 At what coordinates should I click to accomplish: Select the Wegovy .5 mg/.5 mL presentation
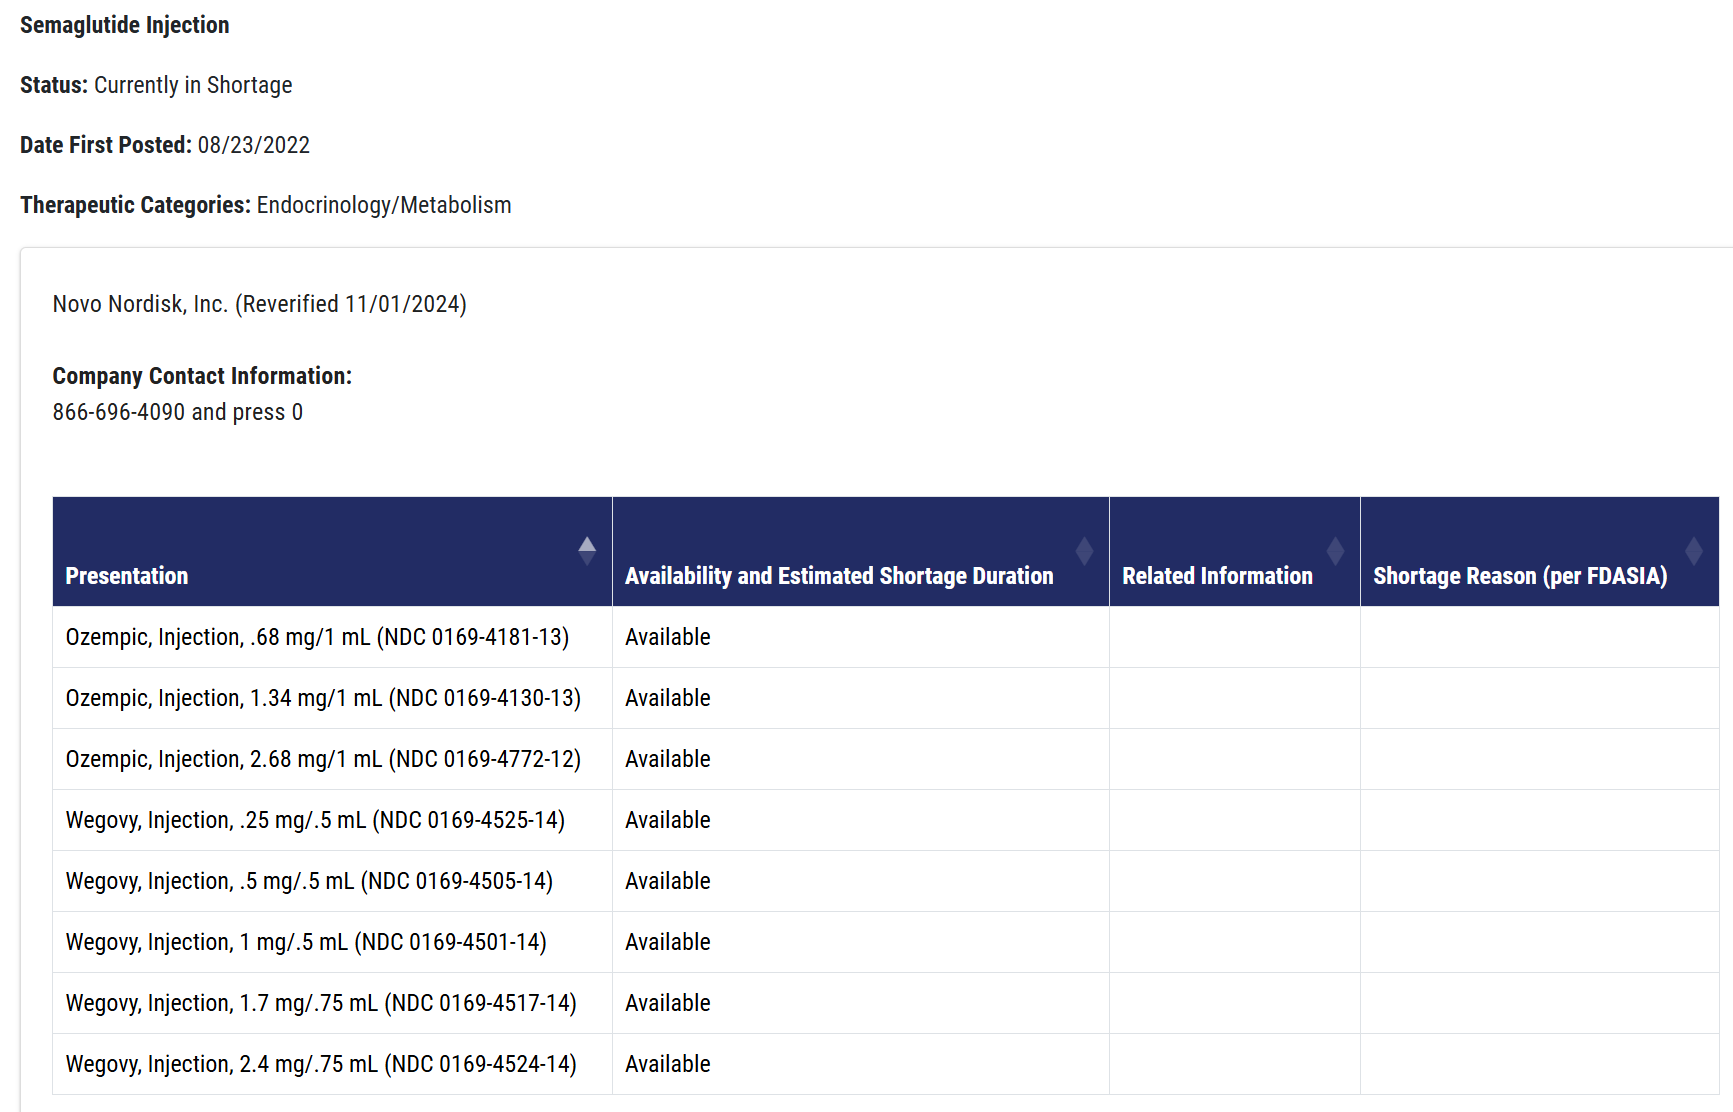point(309,881)
